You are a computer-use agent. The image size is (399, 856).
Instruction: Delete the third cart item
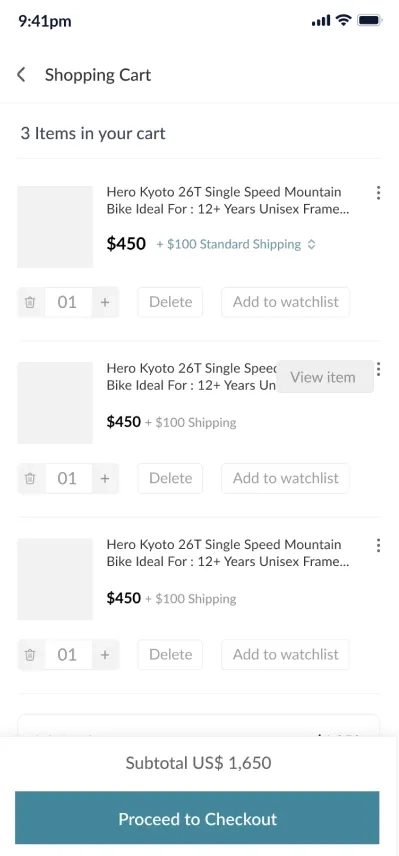coord(170,655)
